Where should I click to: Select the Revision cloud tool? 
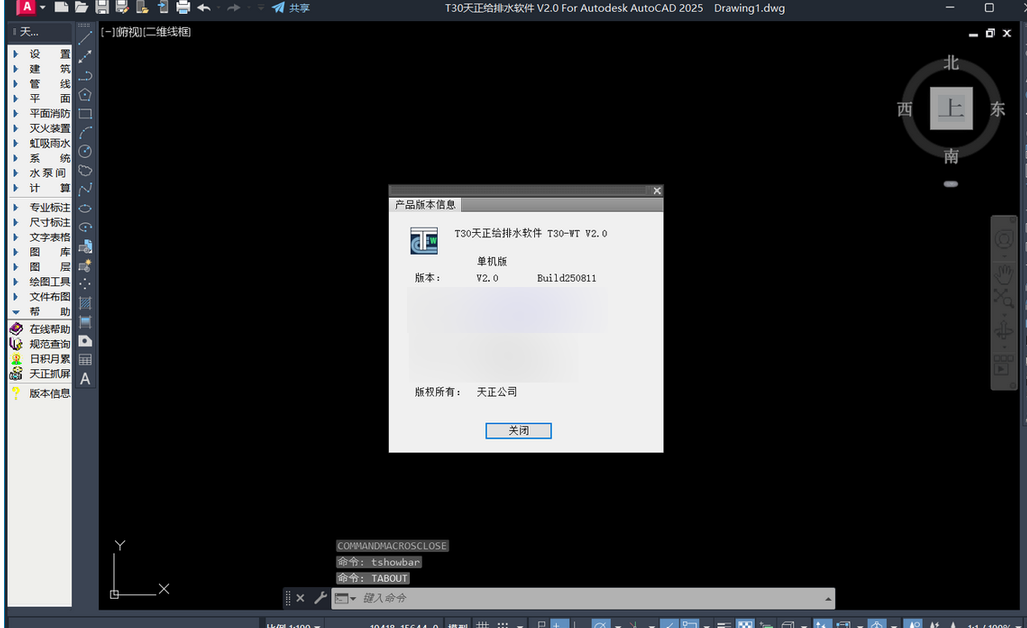click(x=85, y=170)
